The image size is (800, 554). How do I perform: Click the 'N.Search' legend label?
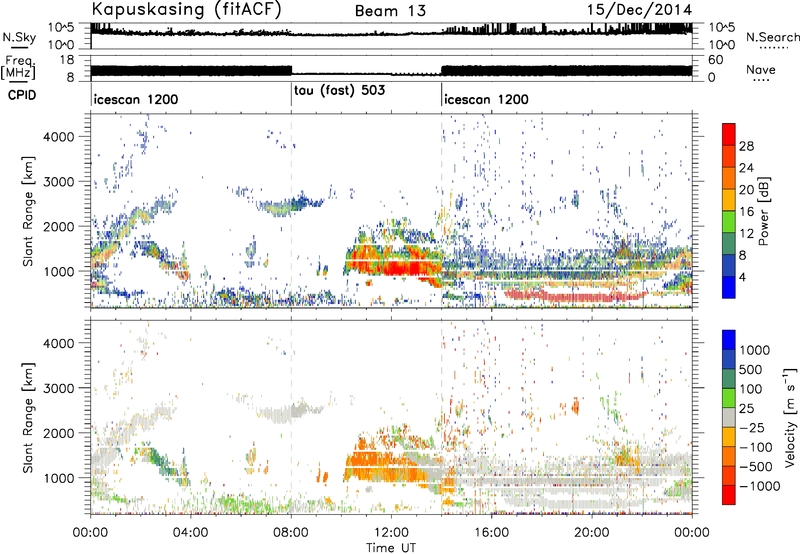(772, 37)
